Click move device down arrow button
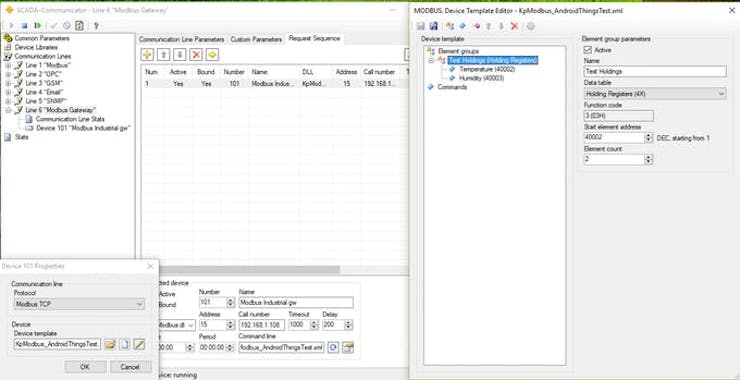 [180, 55]
